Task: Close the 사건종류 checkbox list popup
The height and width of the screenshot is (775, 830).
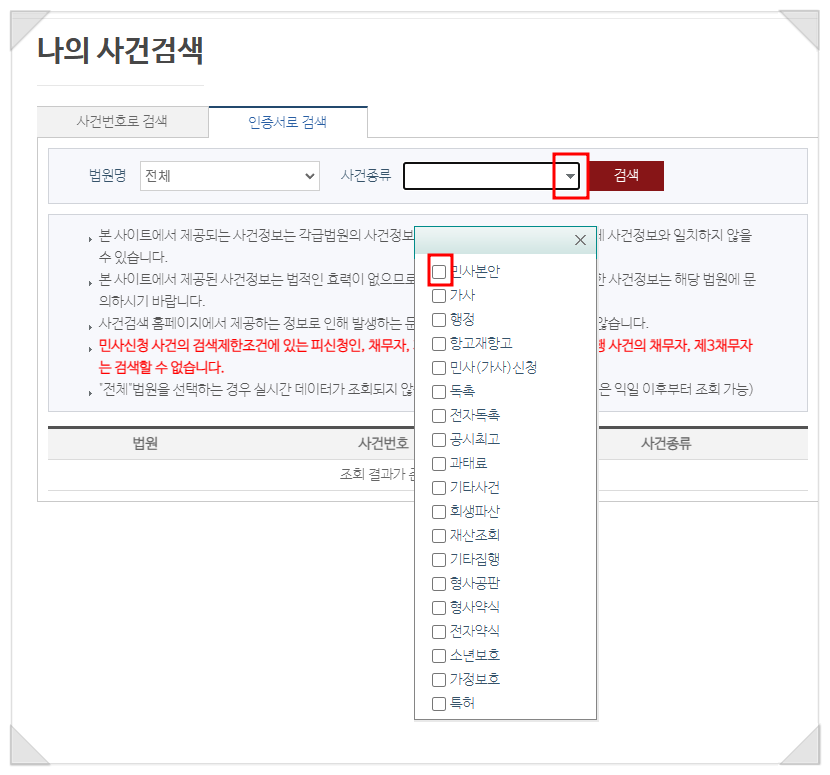Action: pyautogui.click(x=580, y=240)
